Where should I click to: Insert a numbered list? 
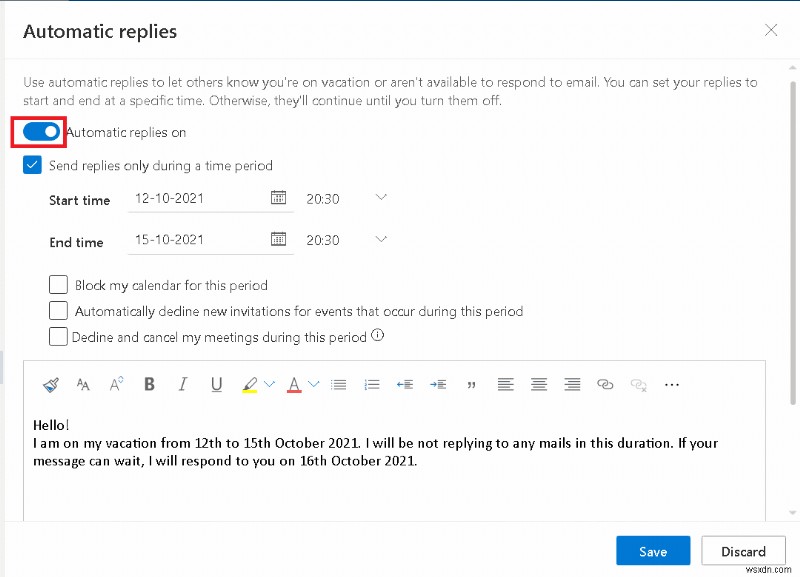click(372, 384)
